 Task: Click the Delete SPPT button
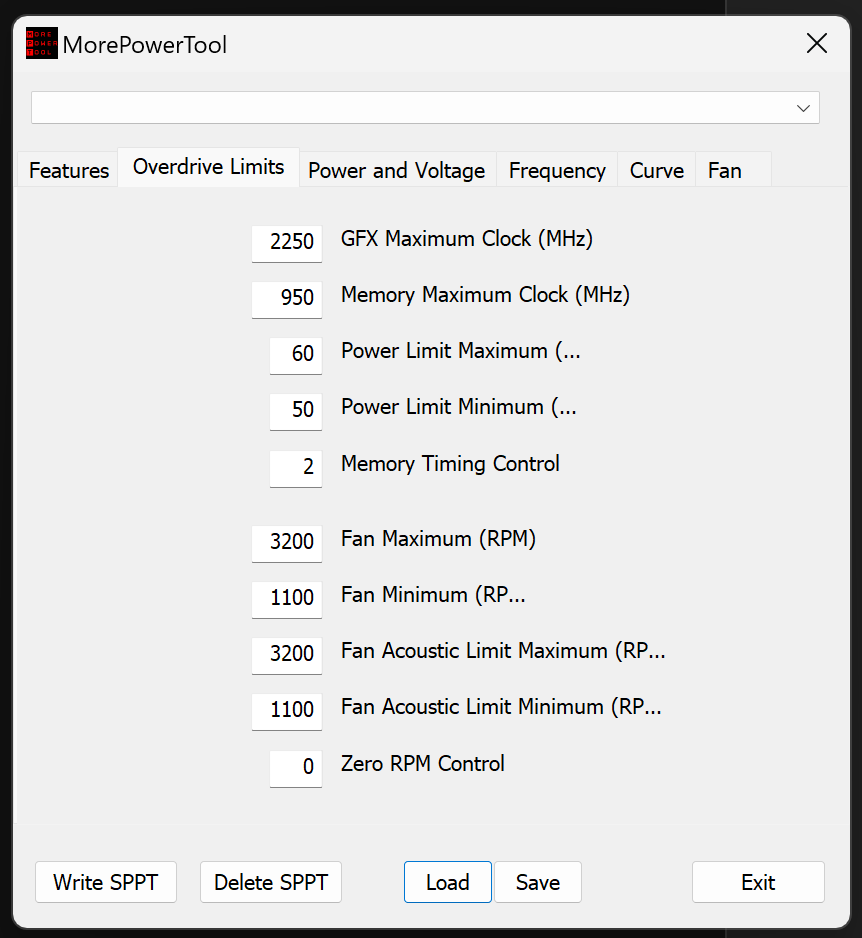point(270,882)
